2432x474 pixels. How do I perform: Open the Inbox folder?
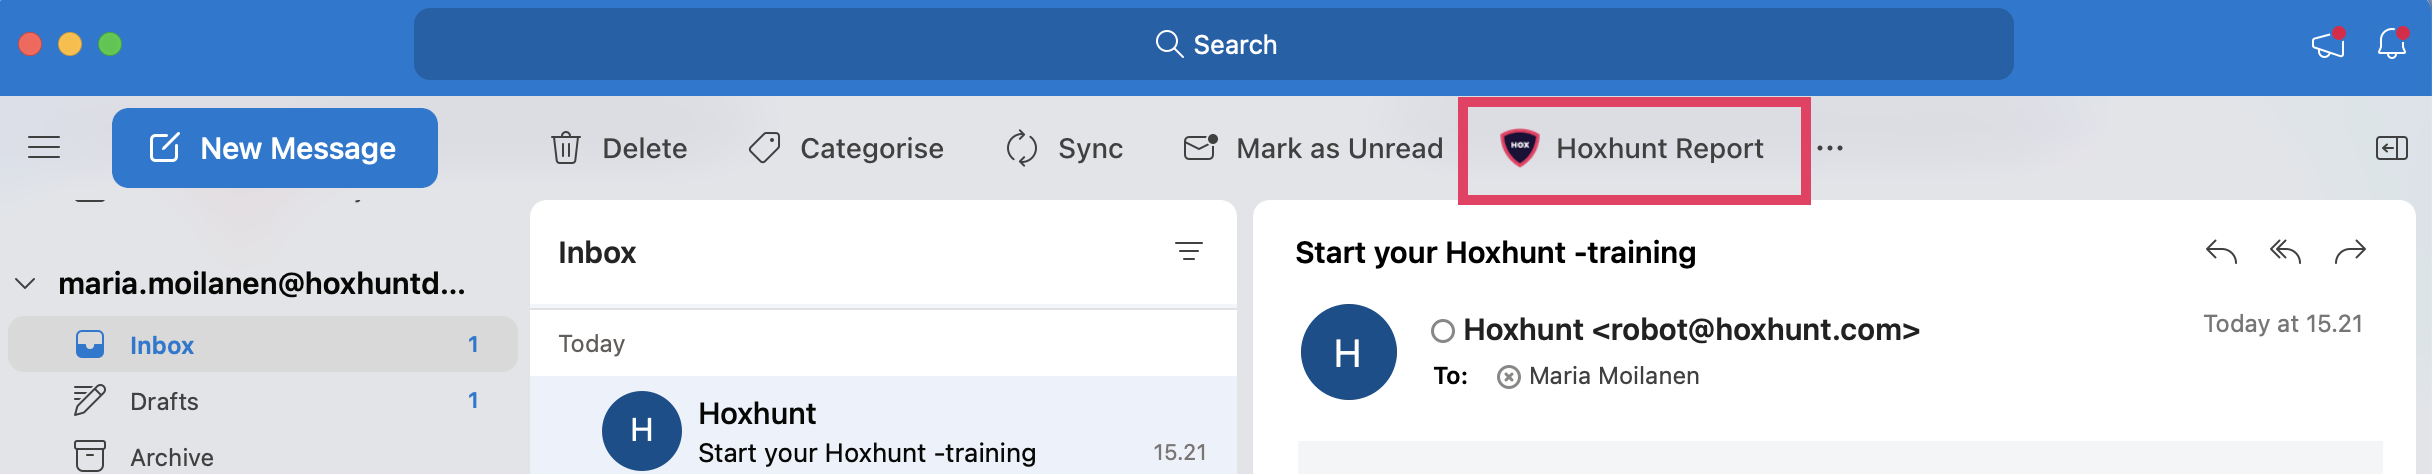pos(262,344)
